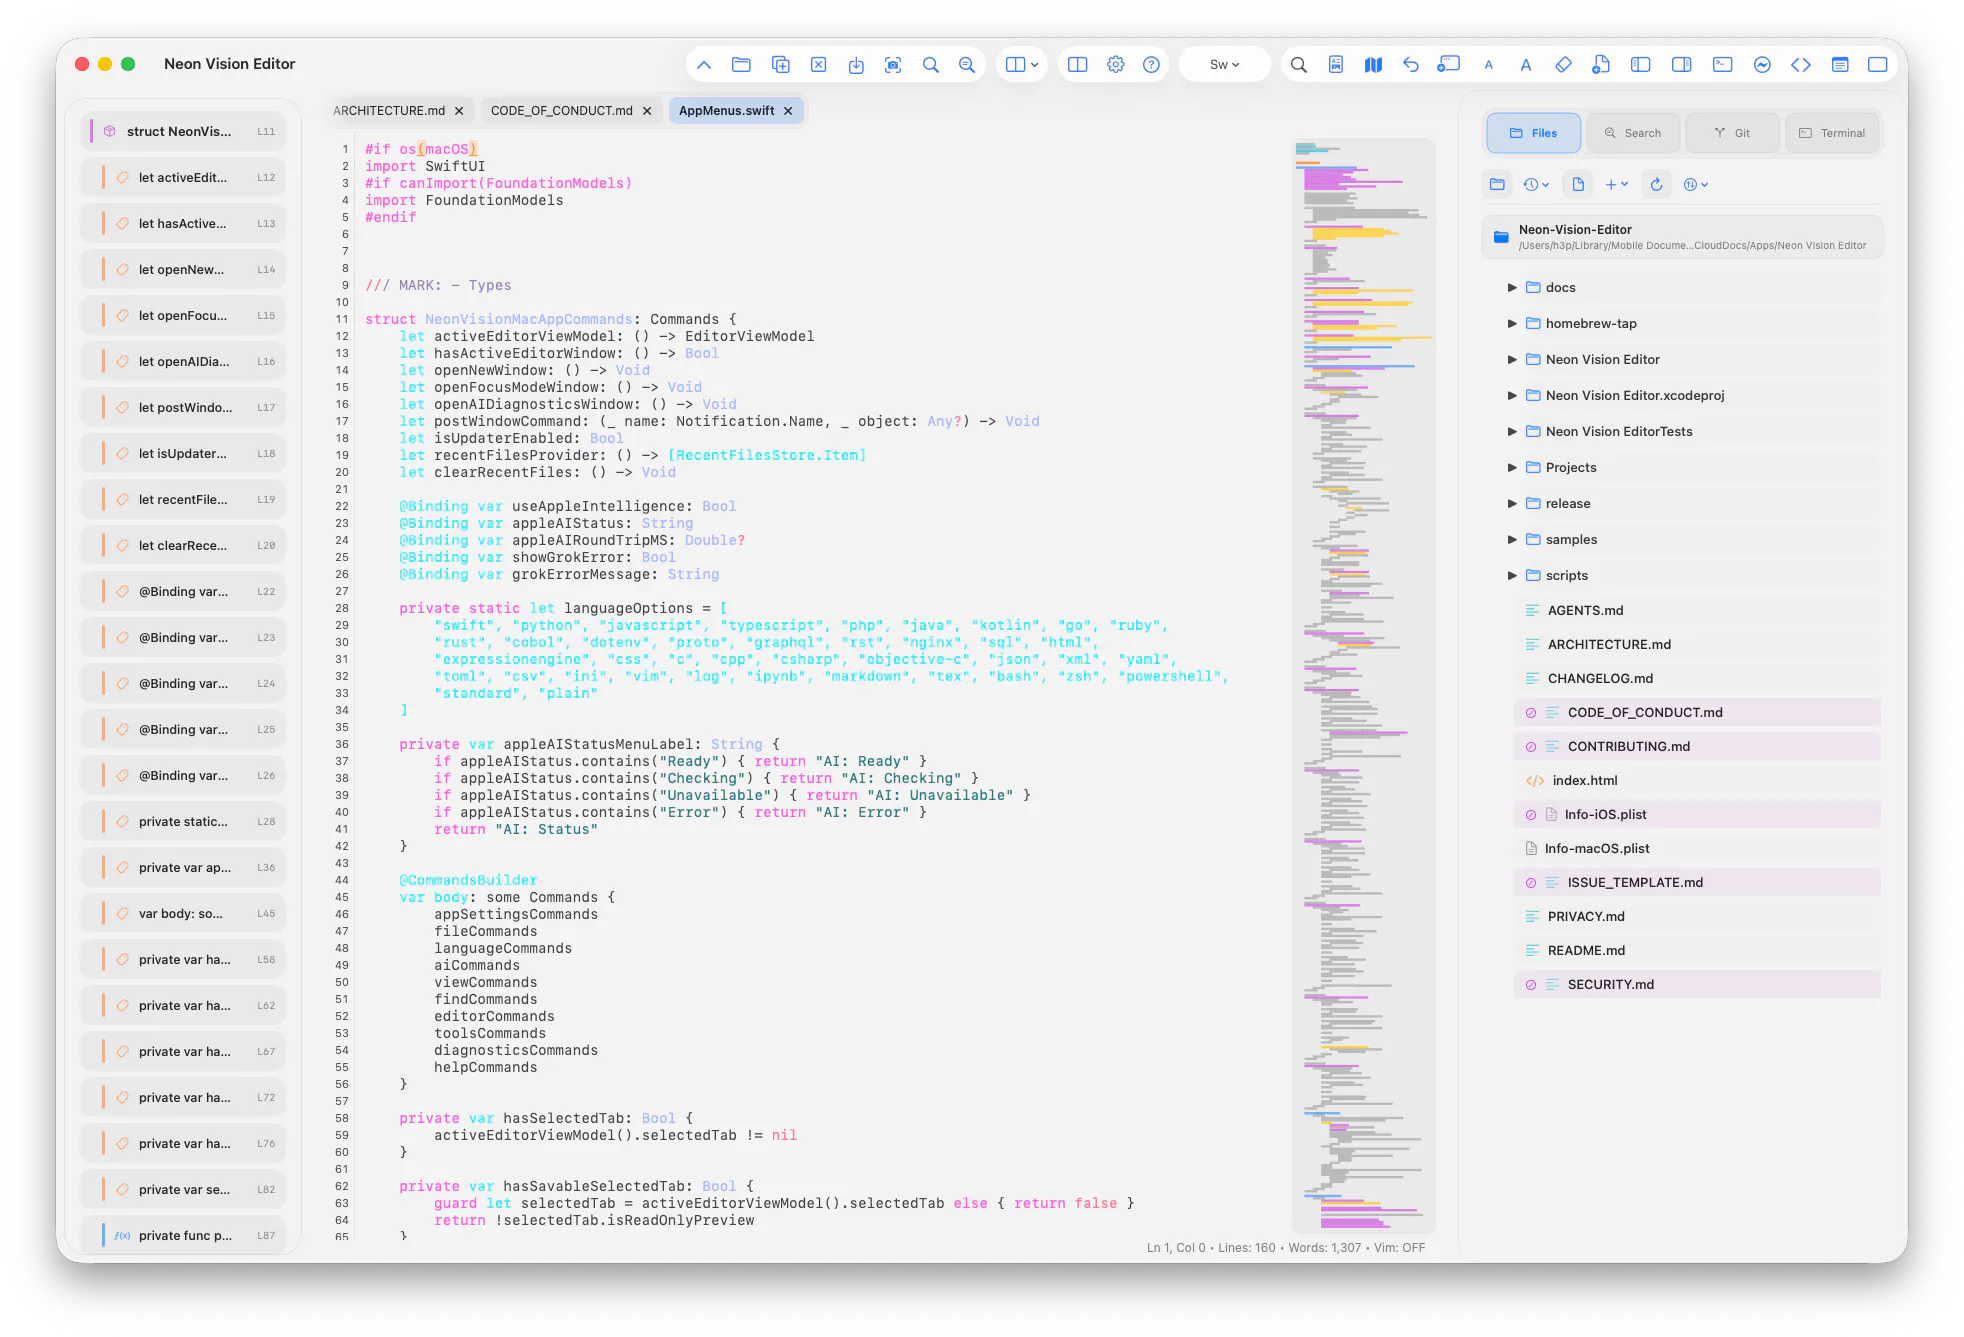Image resolution: width=1964 pixels, height=1337 pixels.
Task: Open the Search sidebar tab
Action: (1634, 133)
